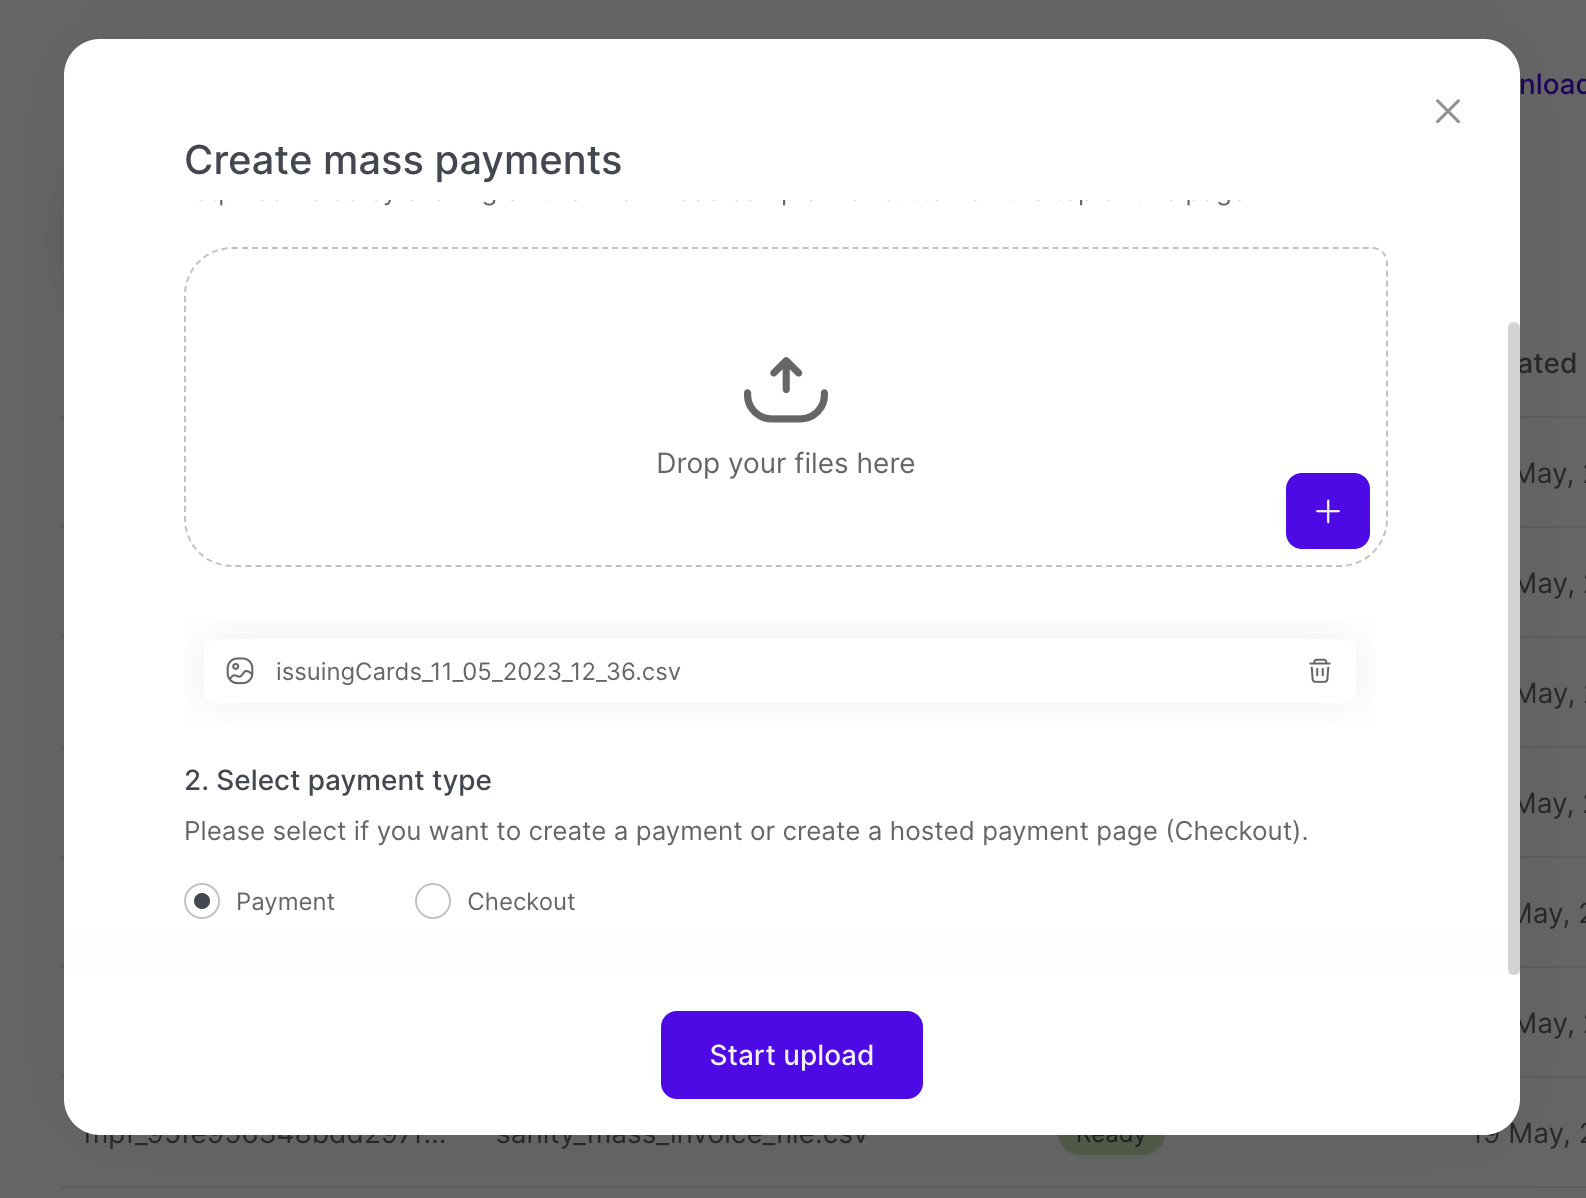Close the Create mass payments dialog
The width and height of the screenshot is (1586, 1198).
(1447, 111)
